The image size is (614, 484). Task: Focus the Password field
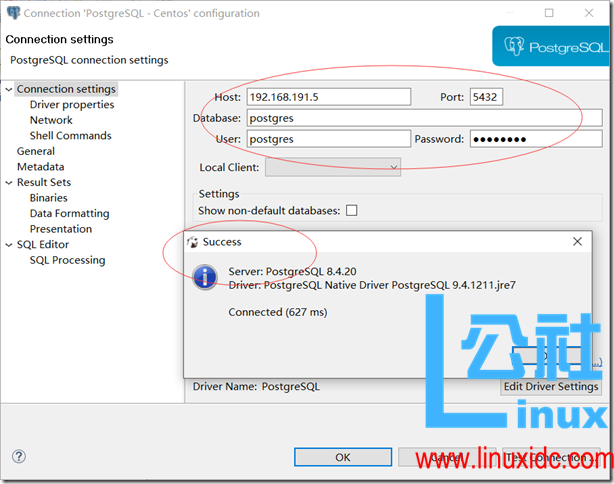526,139
